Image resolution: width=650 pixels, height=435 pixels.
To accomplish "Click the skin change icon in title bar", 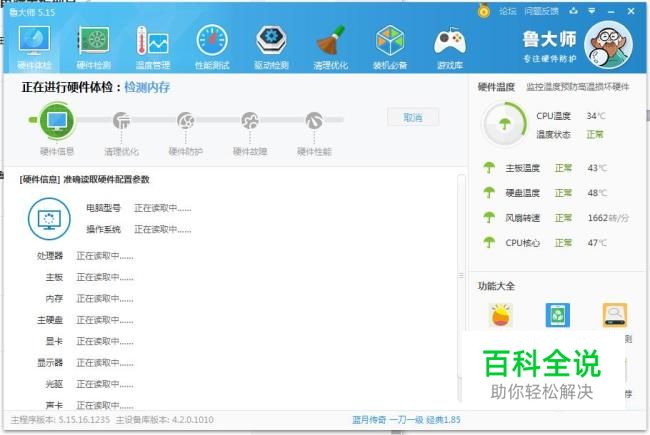I will point(574,11).
